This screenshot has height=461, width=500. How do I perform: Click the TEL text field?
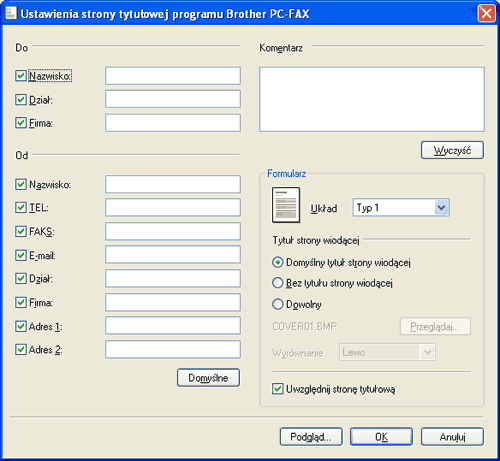tap(173, 207)
